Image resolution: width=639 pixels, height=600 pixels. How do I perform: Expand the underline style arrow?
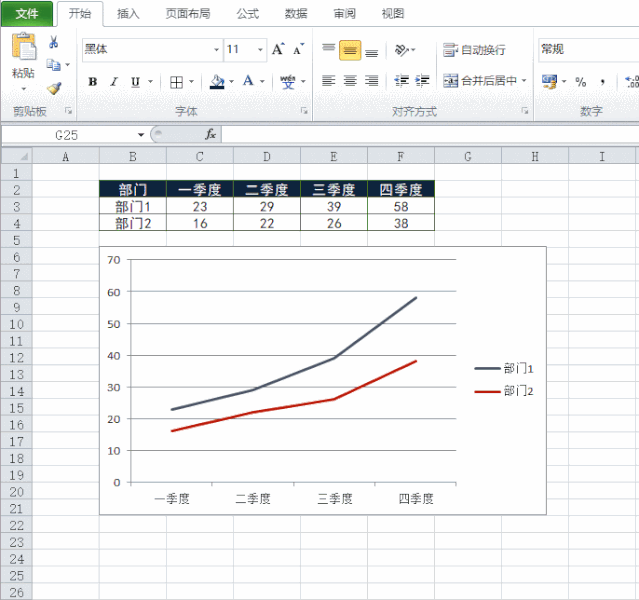tap(150, 82)
